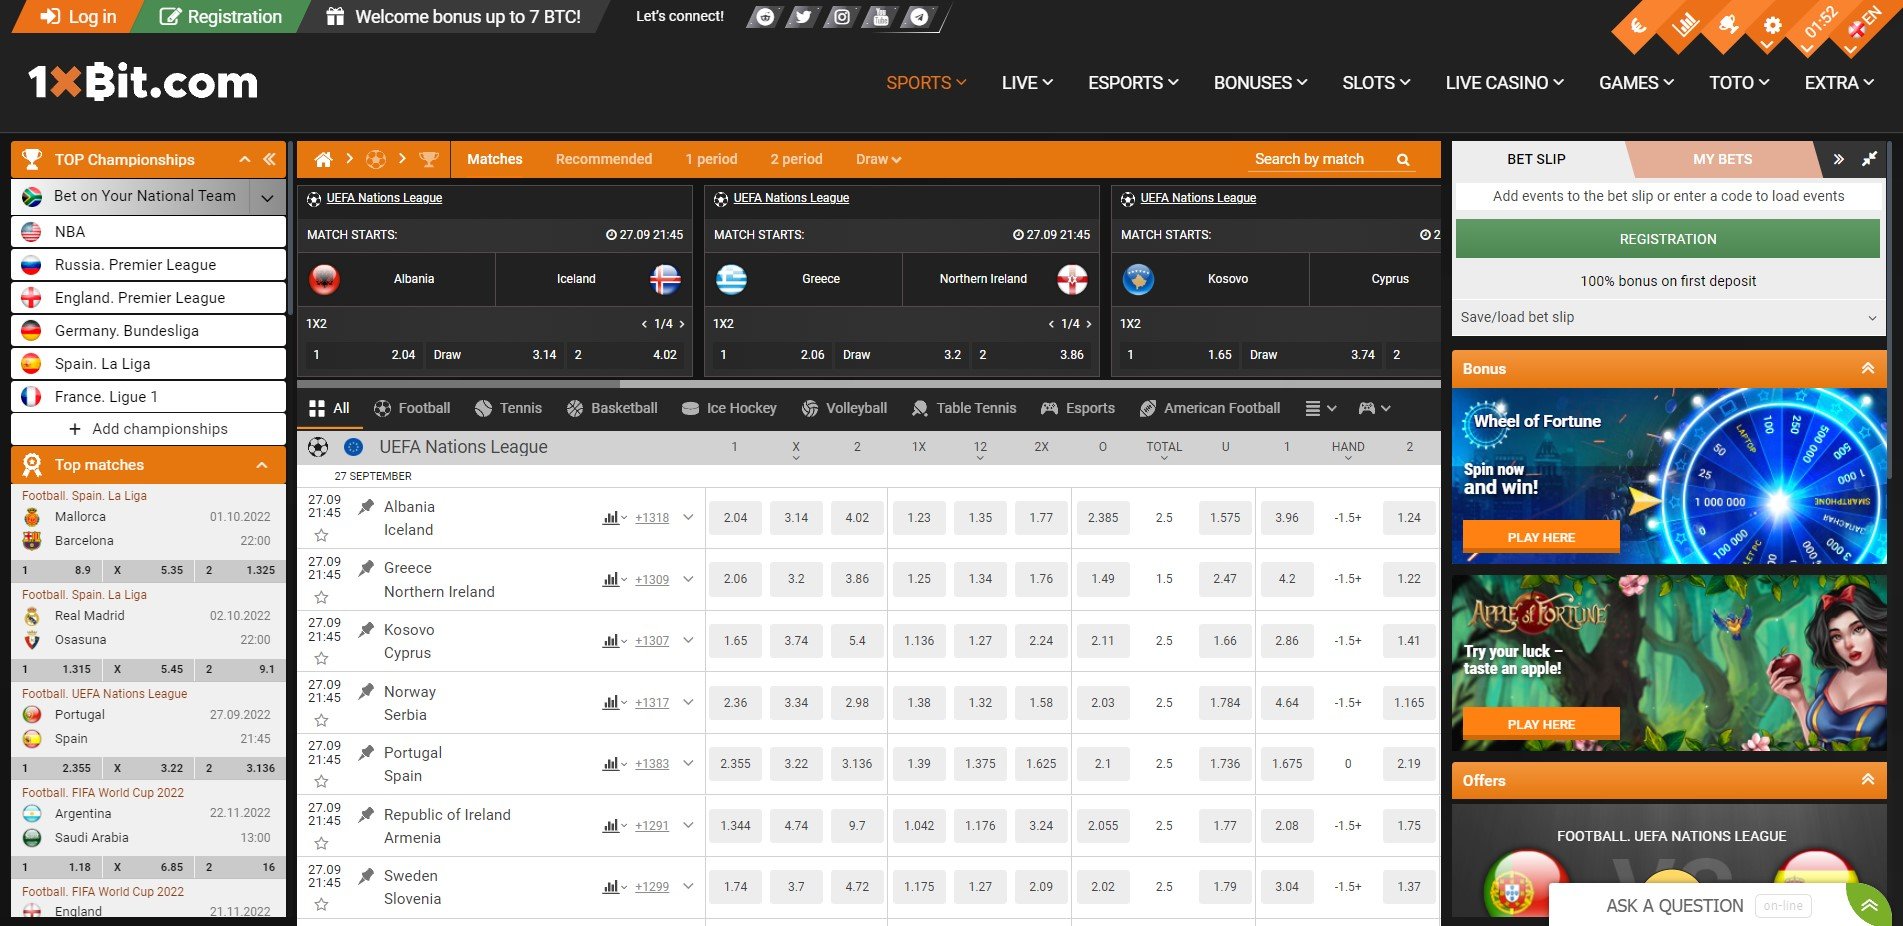This screenshot has height=926, width=1903.
Task: Click the football icon in the breadcrumb bar
Action: pyautogui.click(x=376, y=159)
